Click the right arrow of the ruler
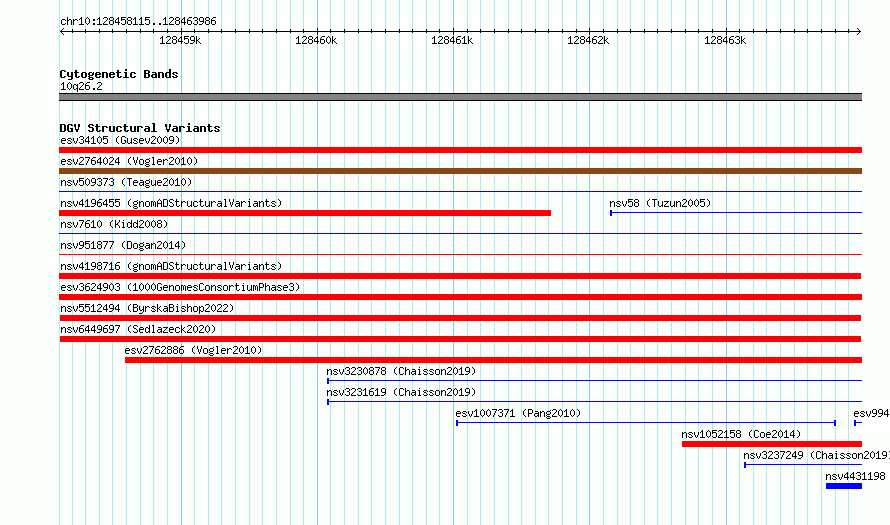Screen dimensions: 890x525 point(858,31)
